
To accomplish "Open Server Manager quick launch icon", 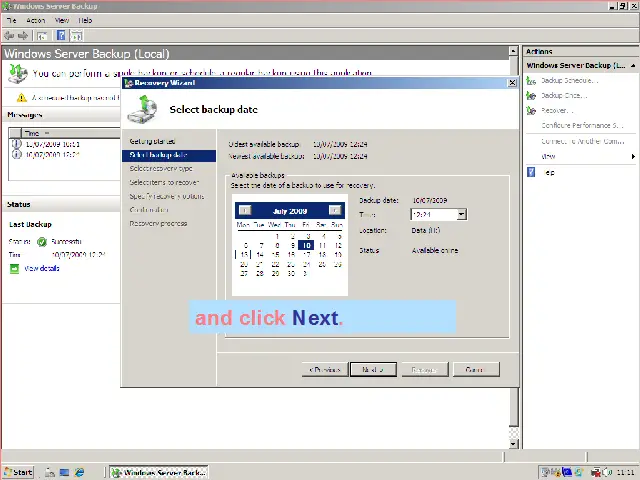I will 50,472.
